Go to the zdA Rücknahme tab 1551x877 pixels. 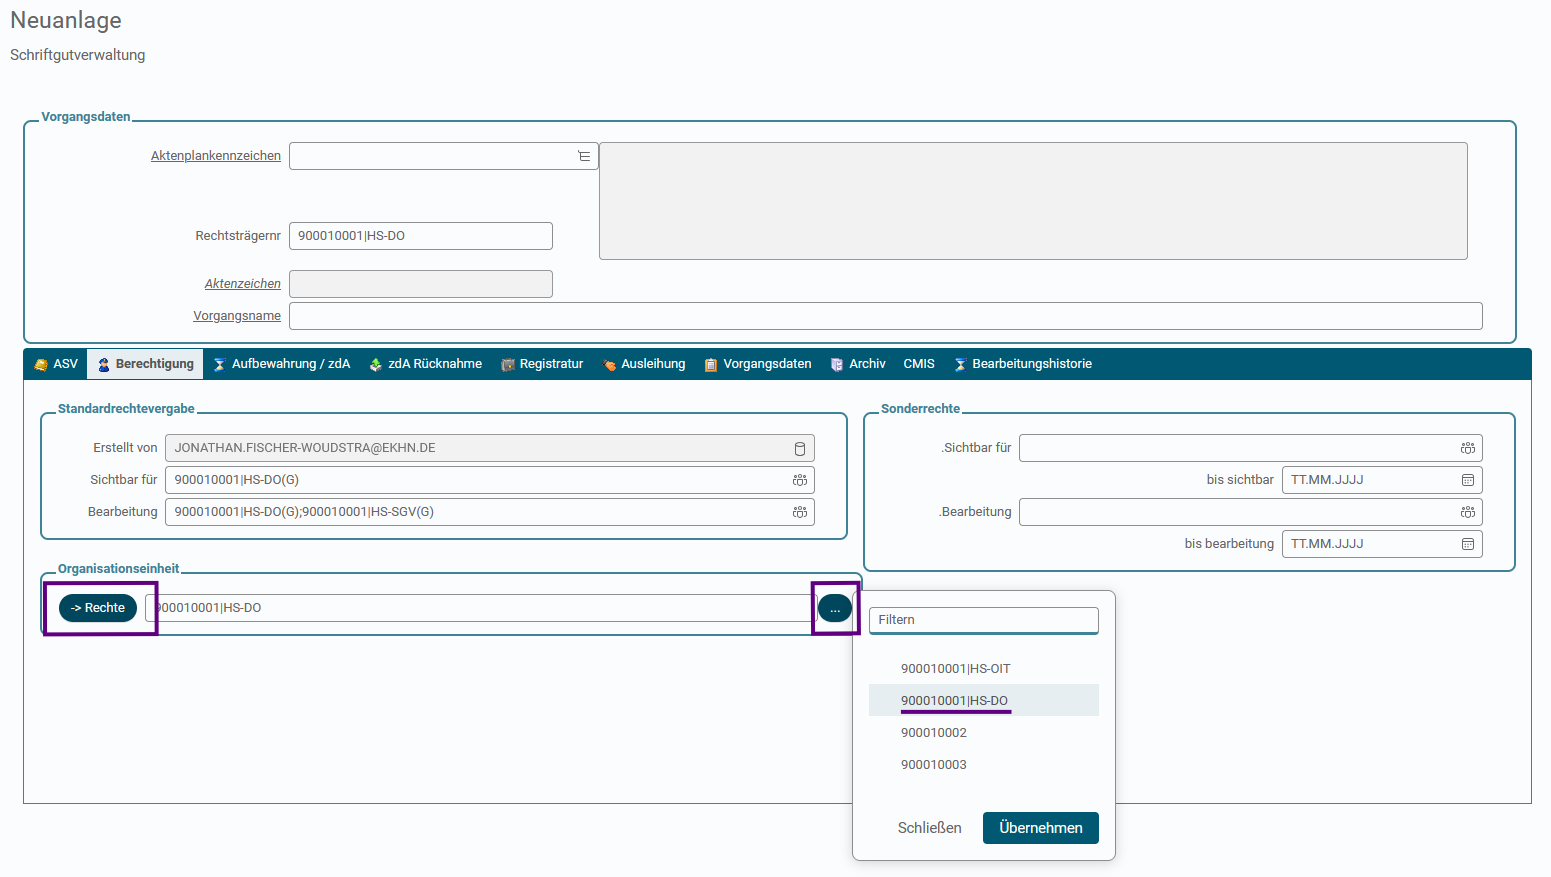coord(426,364)
